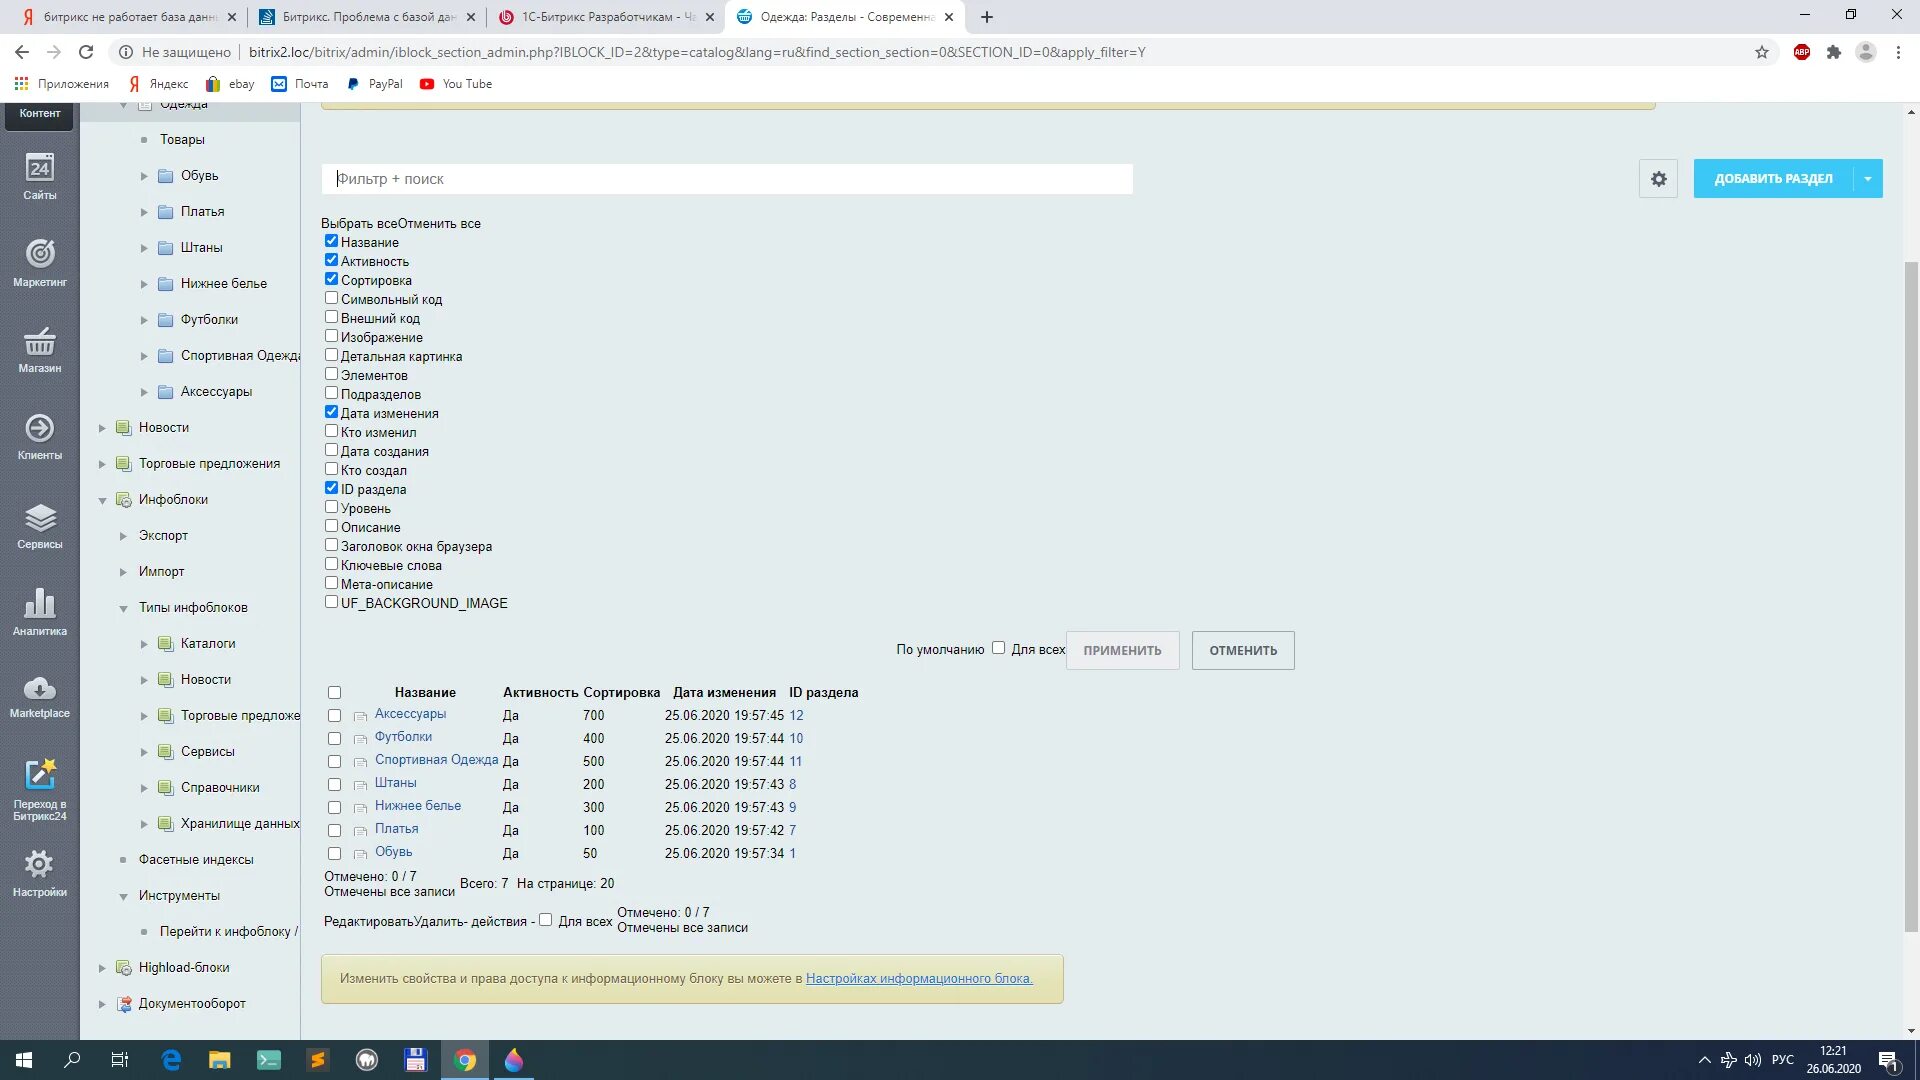Open the Маркетинг sidebar icon
This screenshot has height=1080, width=1920.
[40, 262]
